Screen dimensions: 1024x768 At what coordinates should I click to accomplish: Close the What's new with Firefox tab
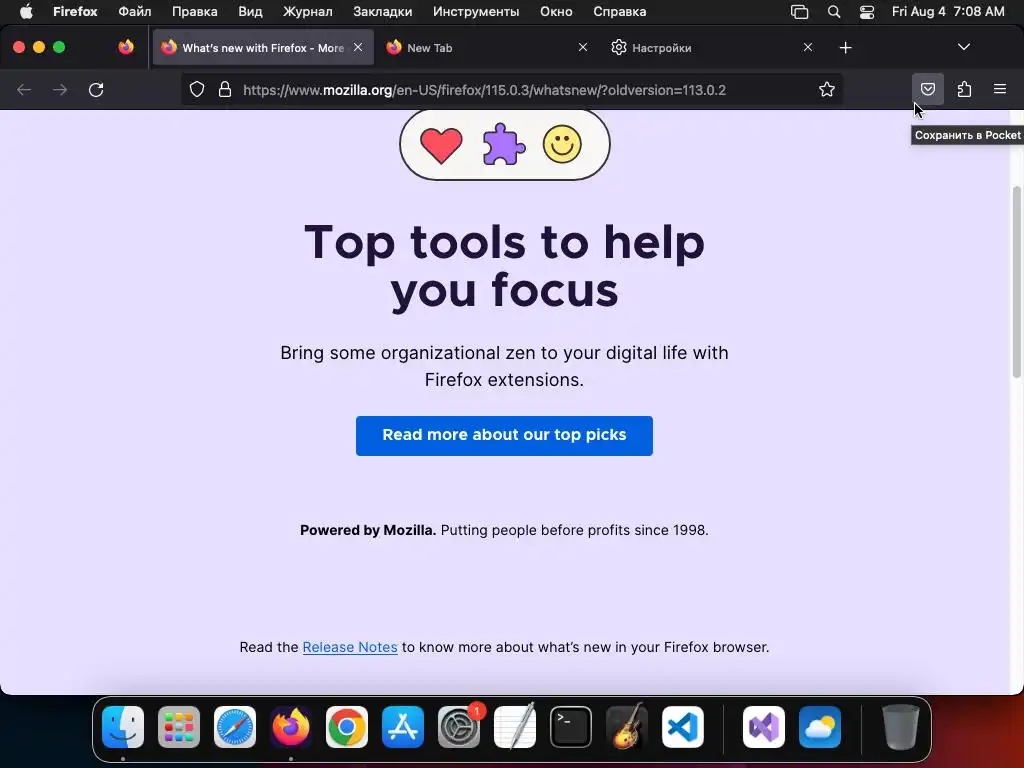(x=358, y=47)
